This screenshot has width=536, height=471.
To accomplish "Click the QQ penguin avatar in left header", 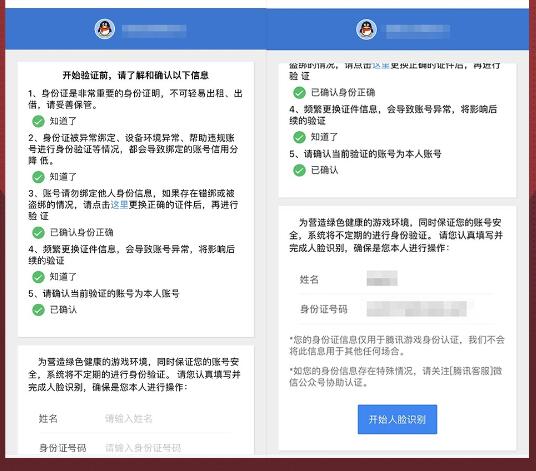I will (x=105, y=29).
